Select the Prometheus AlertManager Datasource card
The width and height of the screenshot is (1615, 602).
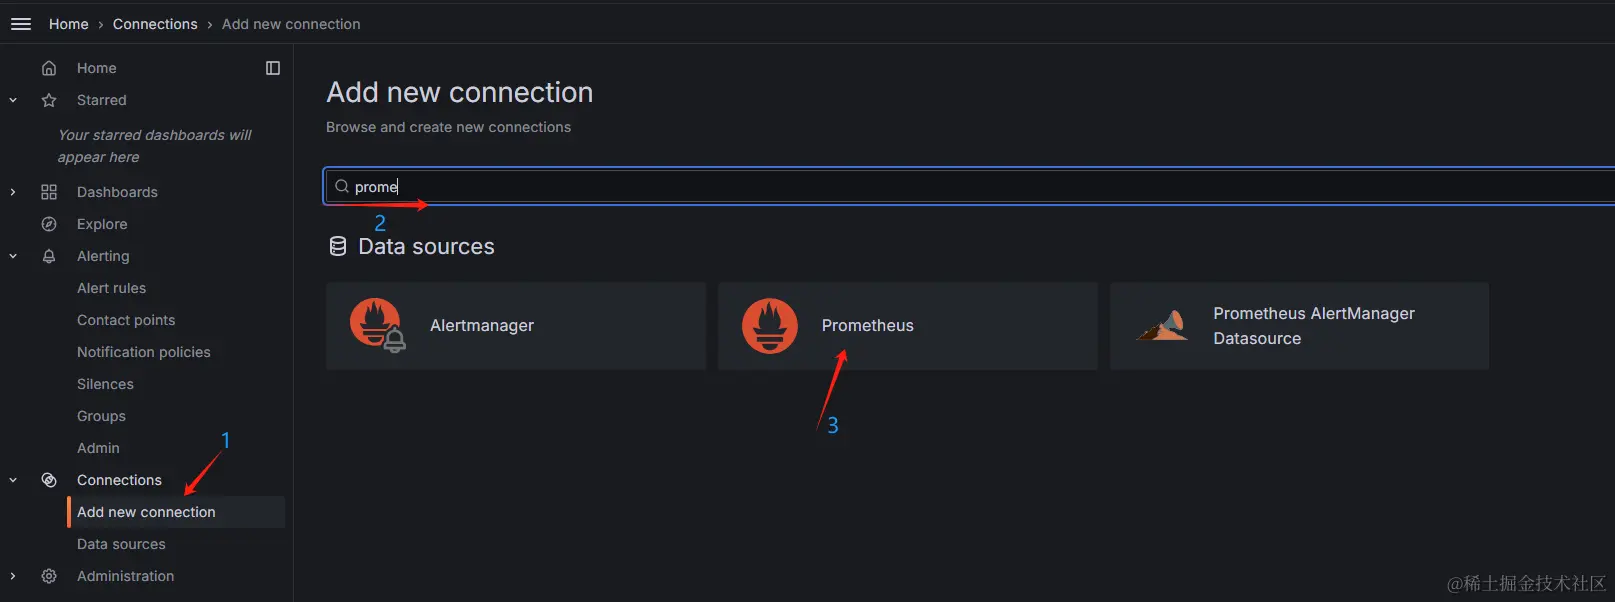(x=1299, y=326)
